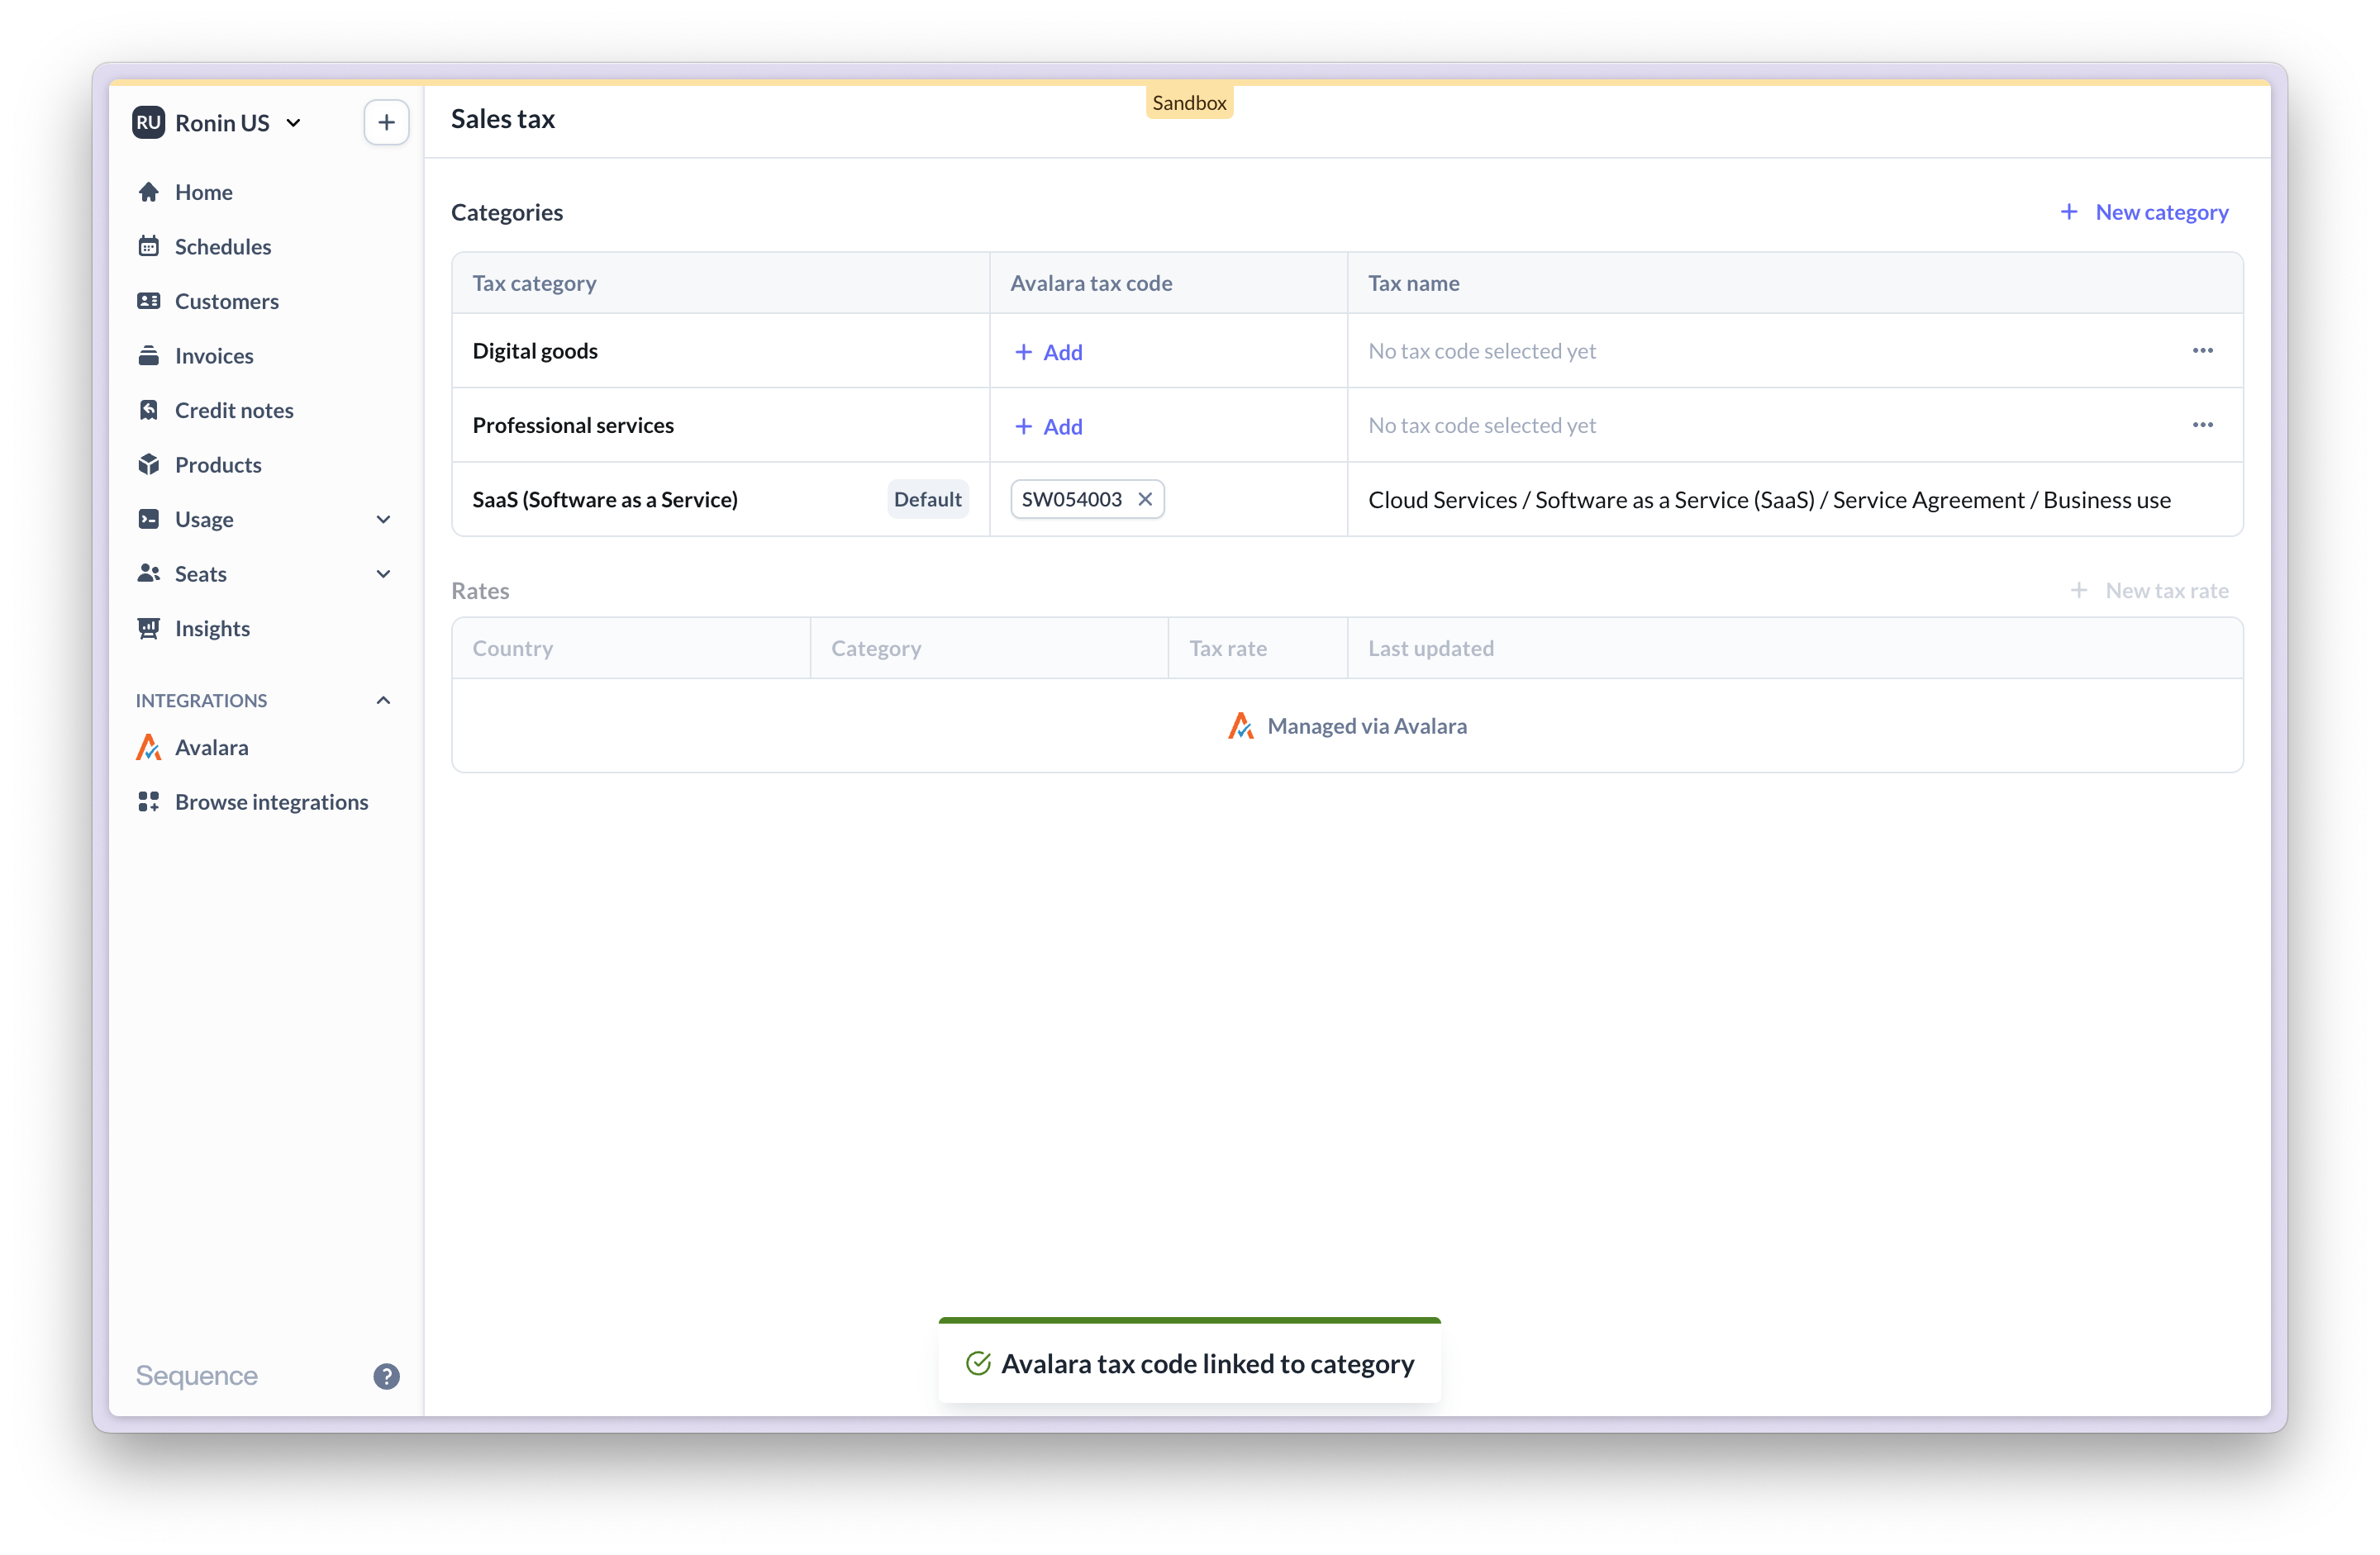Expand the Usage submenu chevron
Image resolution: width=2380 pixels, height=1555 pixels.
pyautogui.click(x=383, y=519)
